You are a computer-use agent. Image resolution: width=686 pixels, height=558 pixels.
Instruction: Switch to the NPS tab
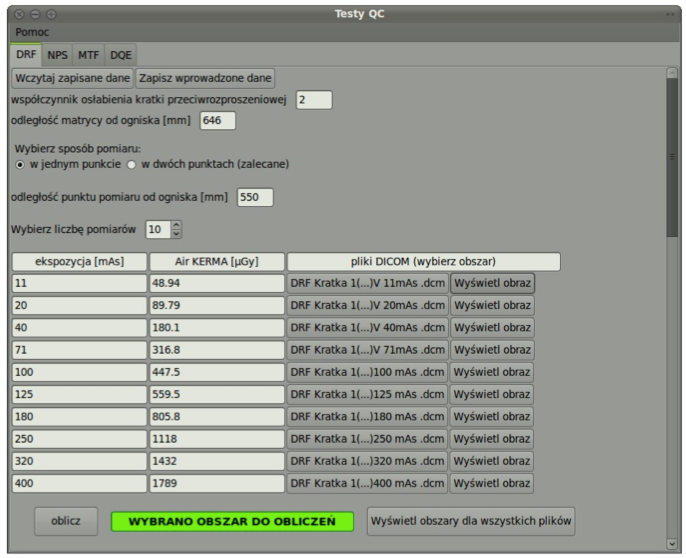[57, 55]
